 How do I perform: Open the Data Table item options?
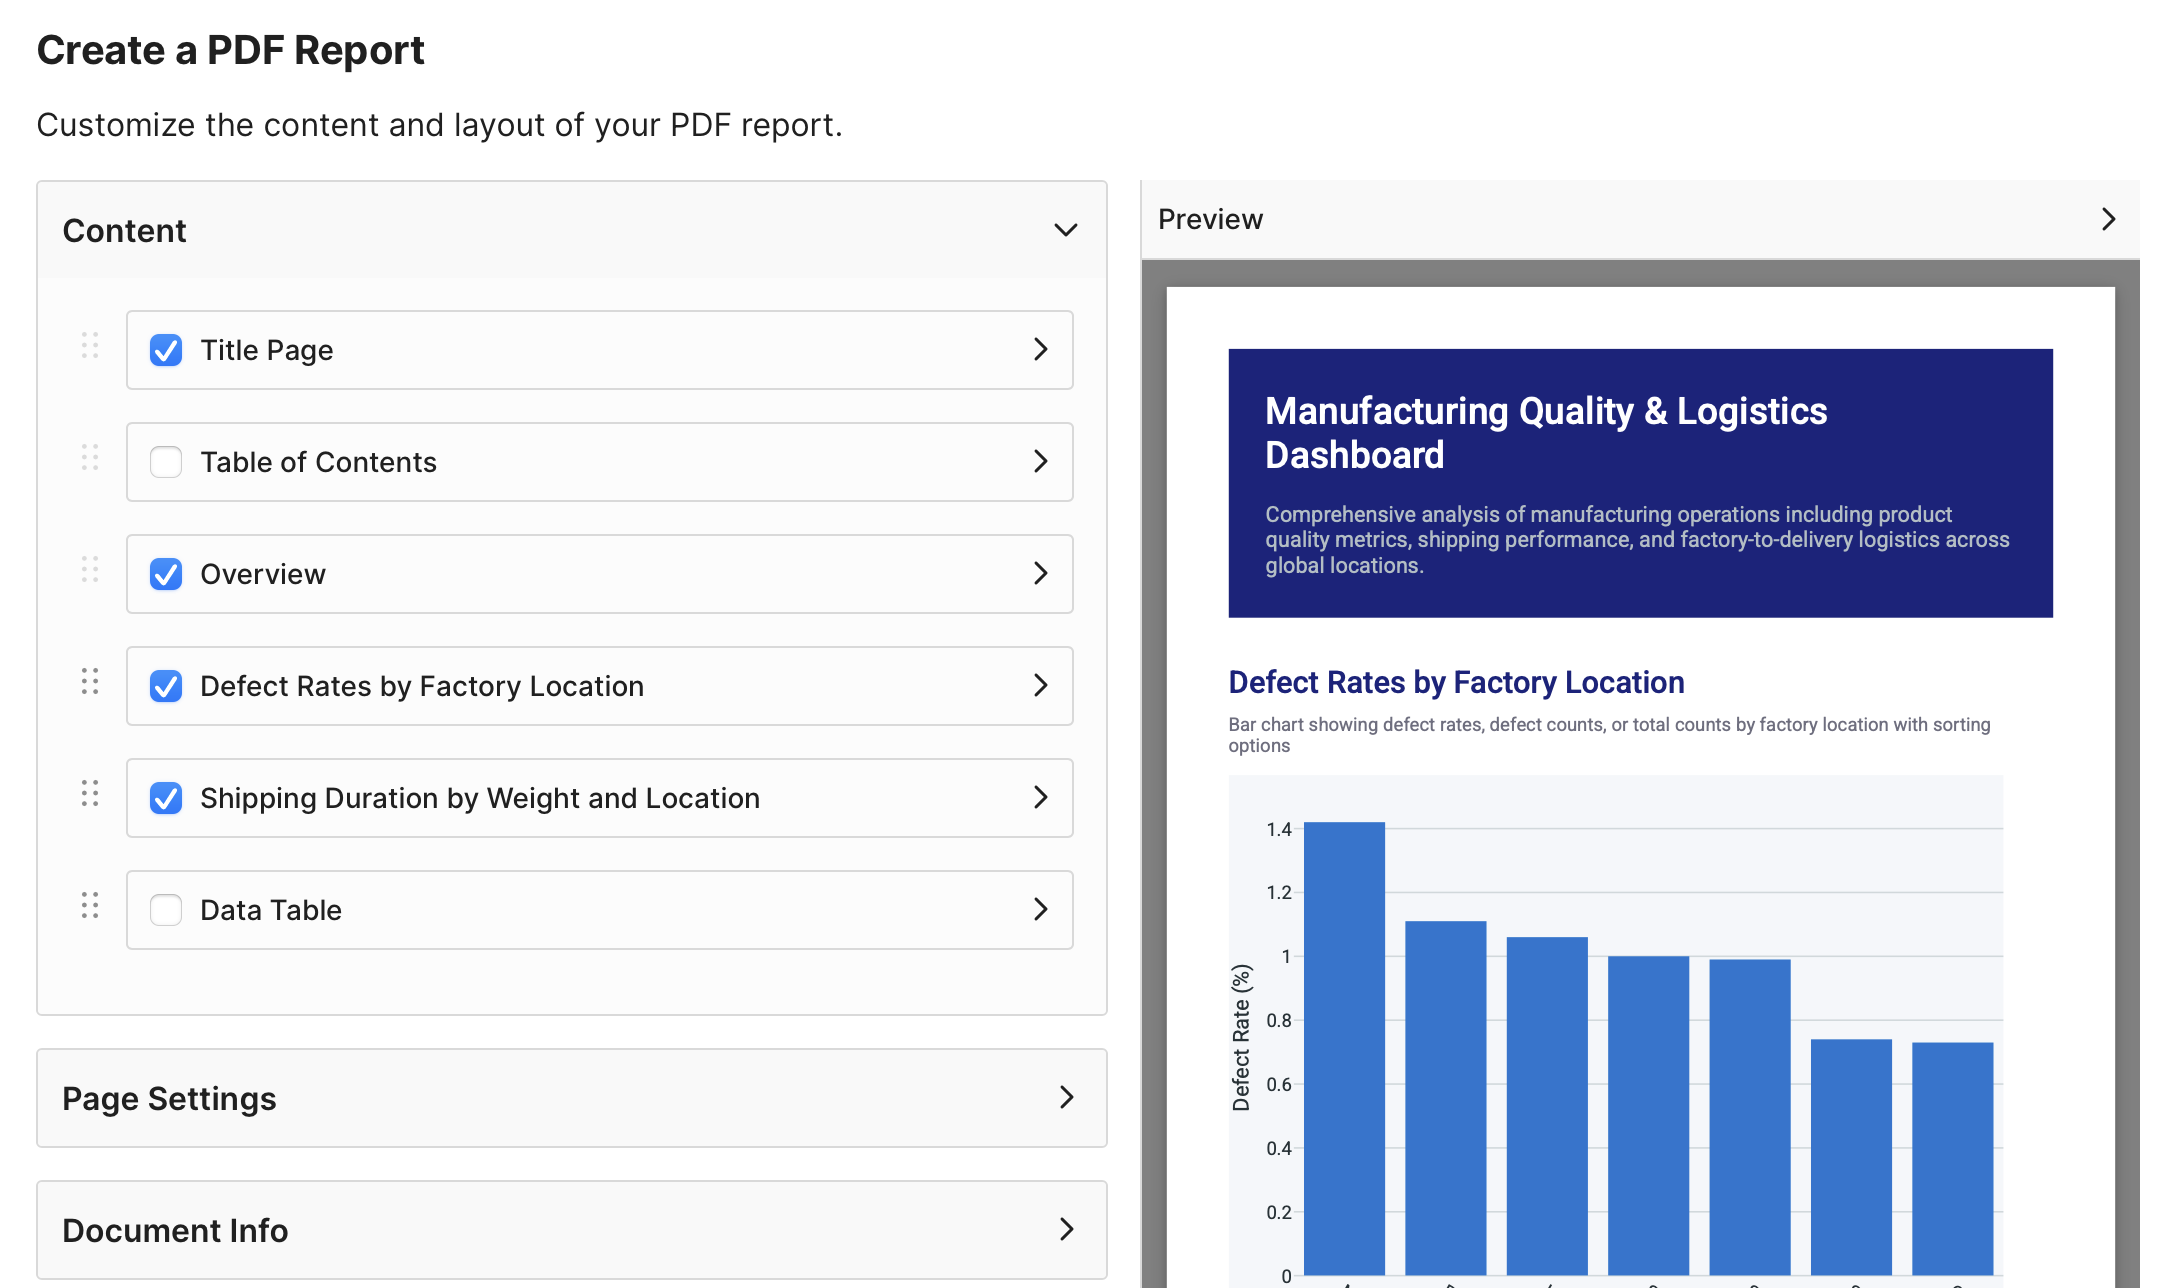tap(1040, 910)
